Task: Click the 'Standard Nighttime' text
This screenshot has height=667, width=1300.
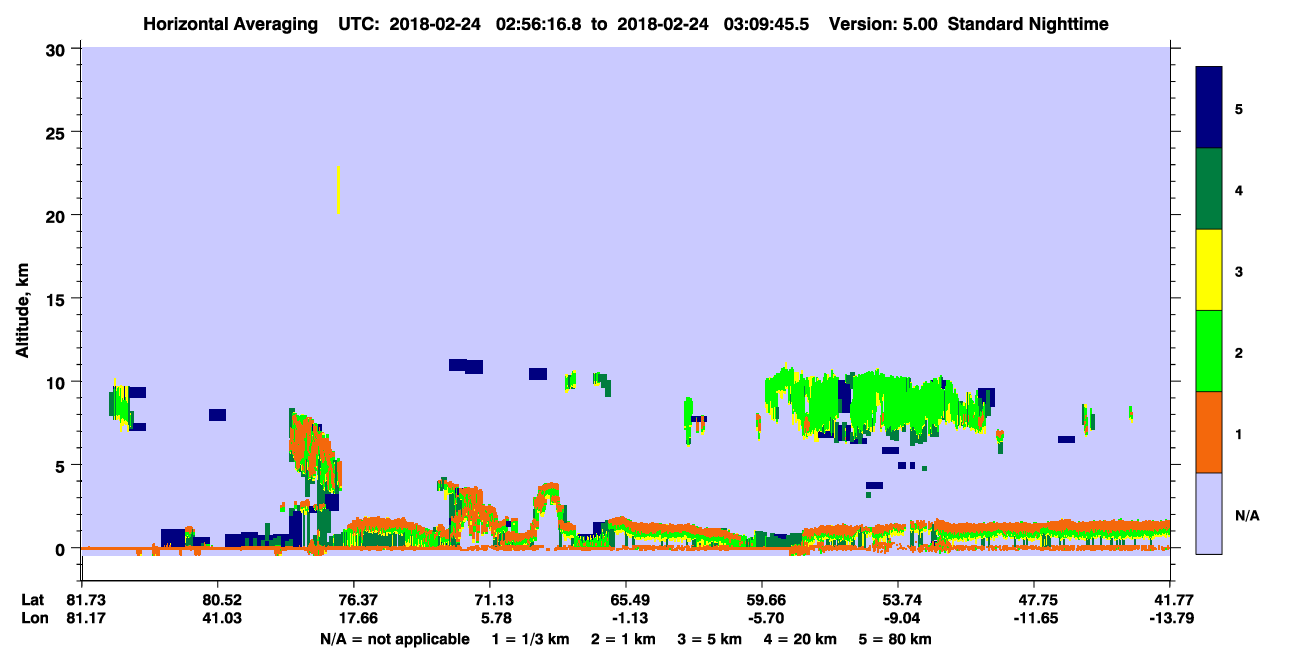Action: click(x=1028, y=23)
